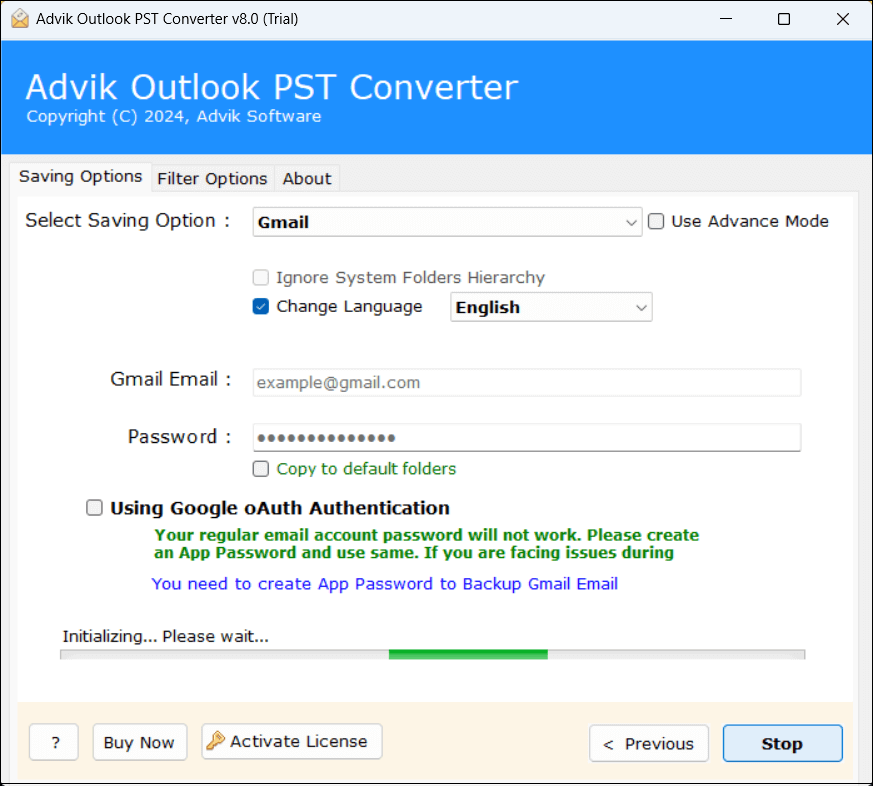This screenshot has width=873, height=786.
Task: Open the Select Saving Option Gmail dropdown
Action: pos(447,222)
